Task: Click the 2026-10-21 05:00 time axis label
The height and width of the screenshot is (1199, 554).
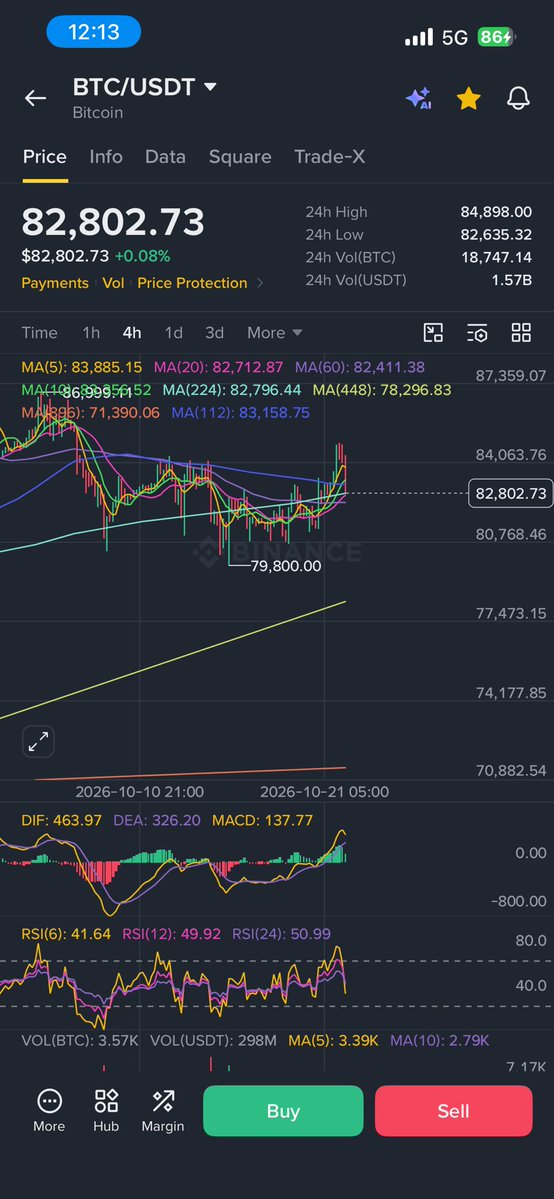Action: point(324,791)
